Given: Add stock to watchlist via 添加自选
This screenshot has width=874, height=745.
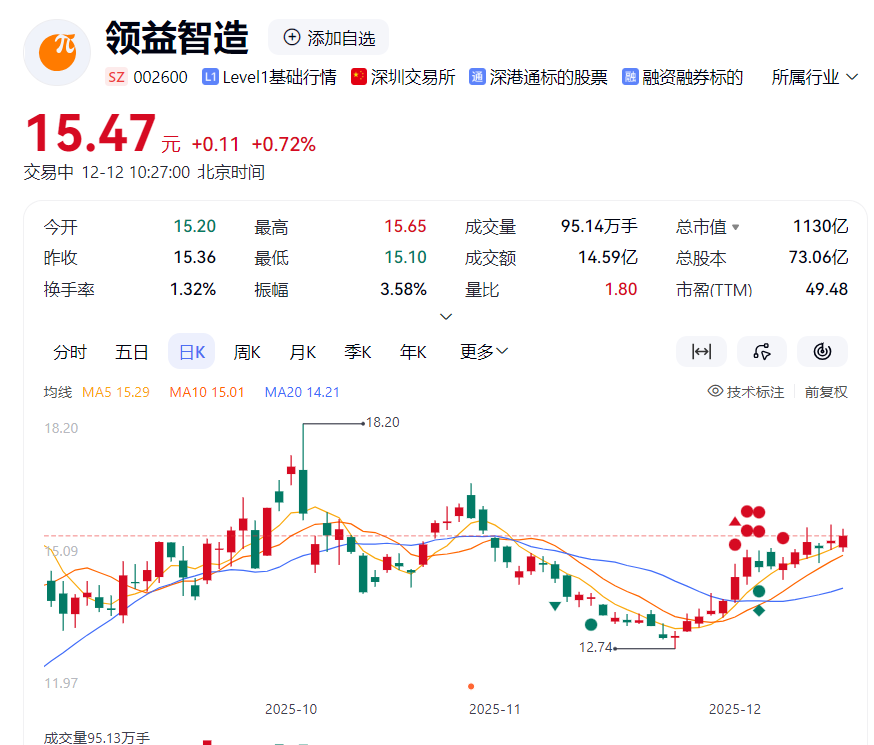Looking at the screenshot, I should pos(328,37).
